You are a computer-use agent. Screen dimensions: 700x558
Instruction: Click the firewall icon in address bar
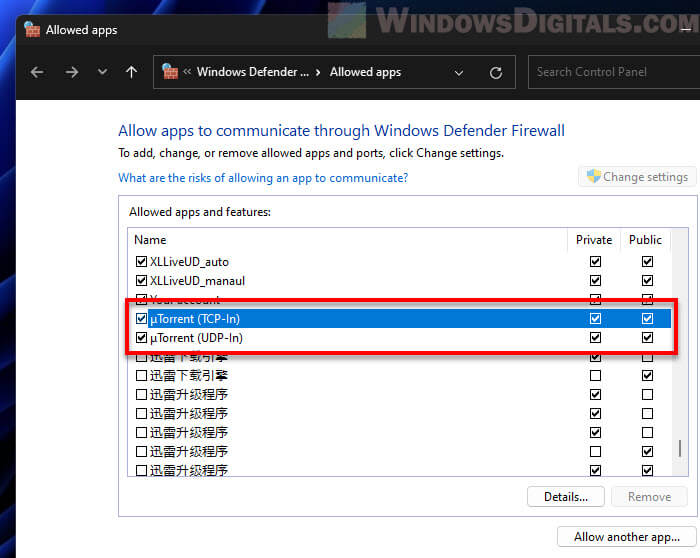[x=170, y=71]
